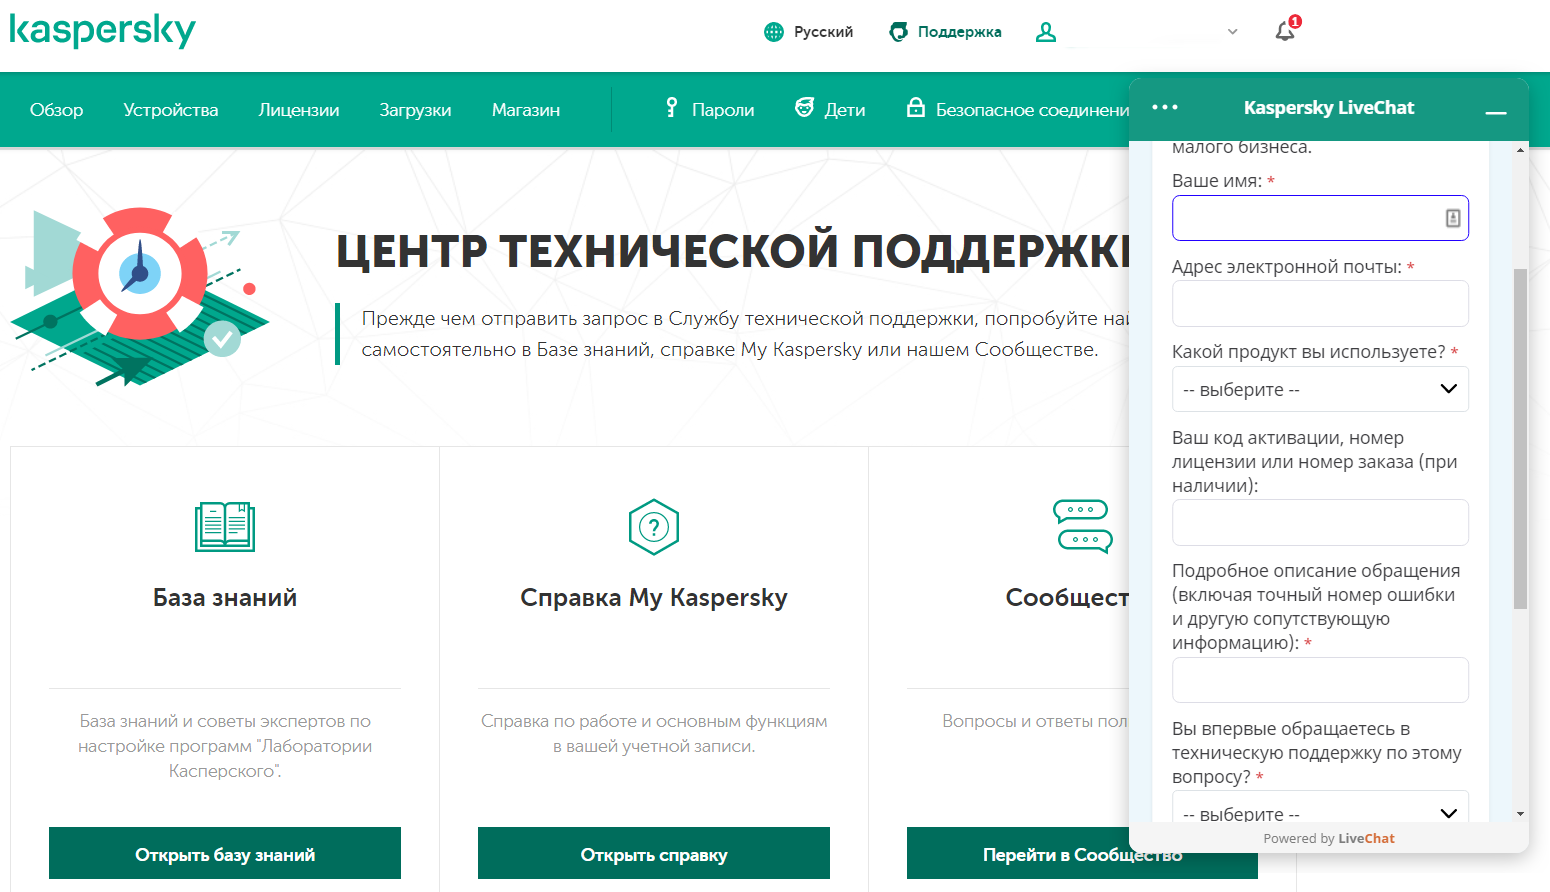Viewport: 1550px width, 892px height.
Task: Click the My Kaspersky help question icon
Action: (654, 527)
